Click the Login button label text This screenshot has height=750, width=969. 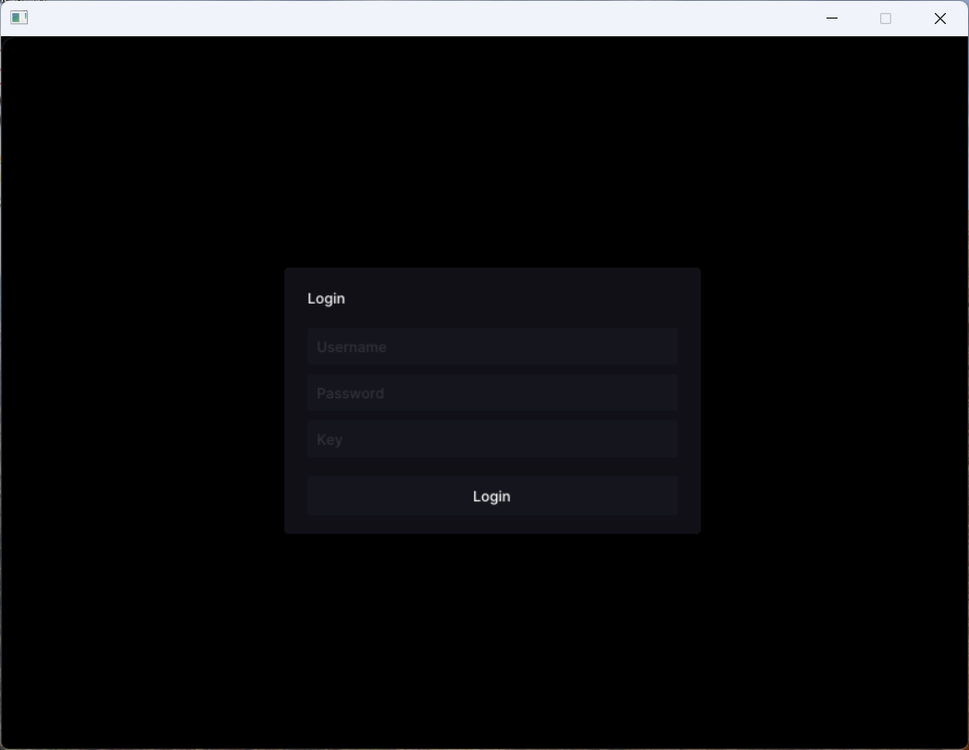491,496
